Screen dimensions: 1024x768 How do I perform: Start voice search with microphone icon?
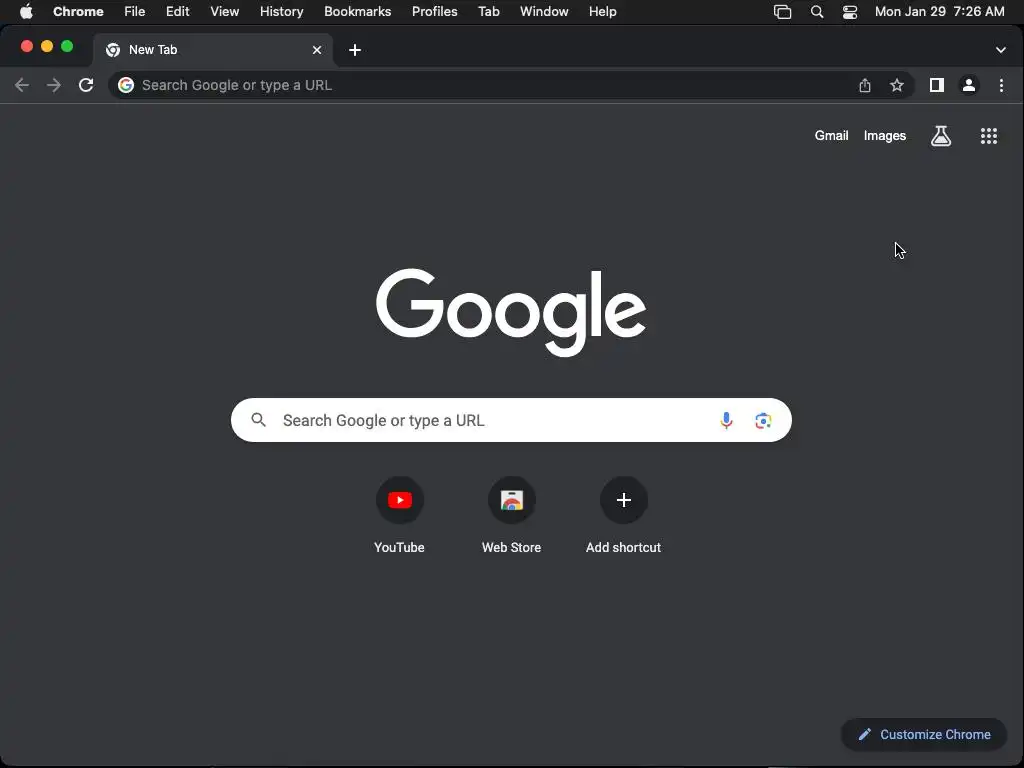pyautogui.click(x=726, y=421)
